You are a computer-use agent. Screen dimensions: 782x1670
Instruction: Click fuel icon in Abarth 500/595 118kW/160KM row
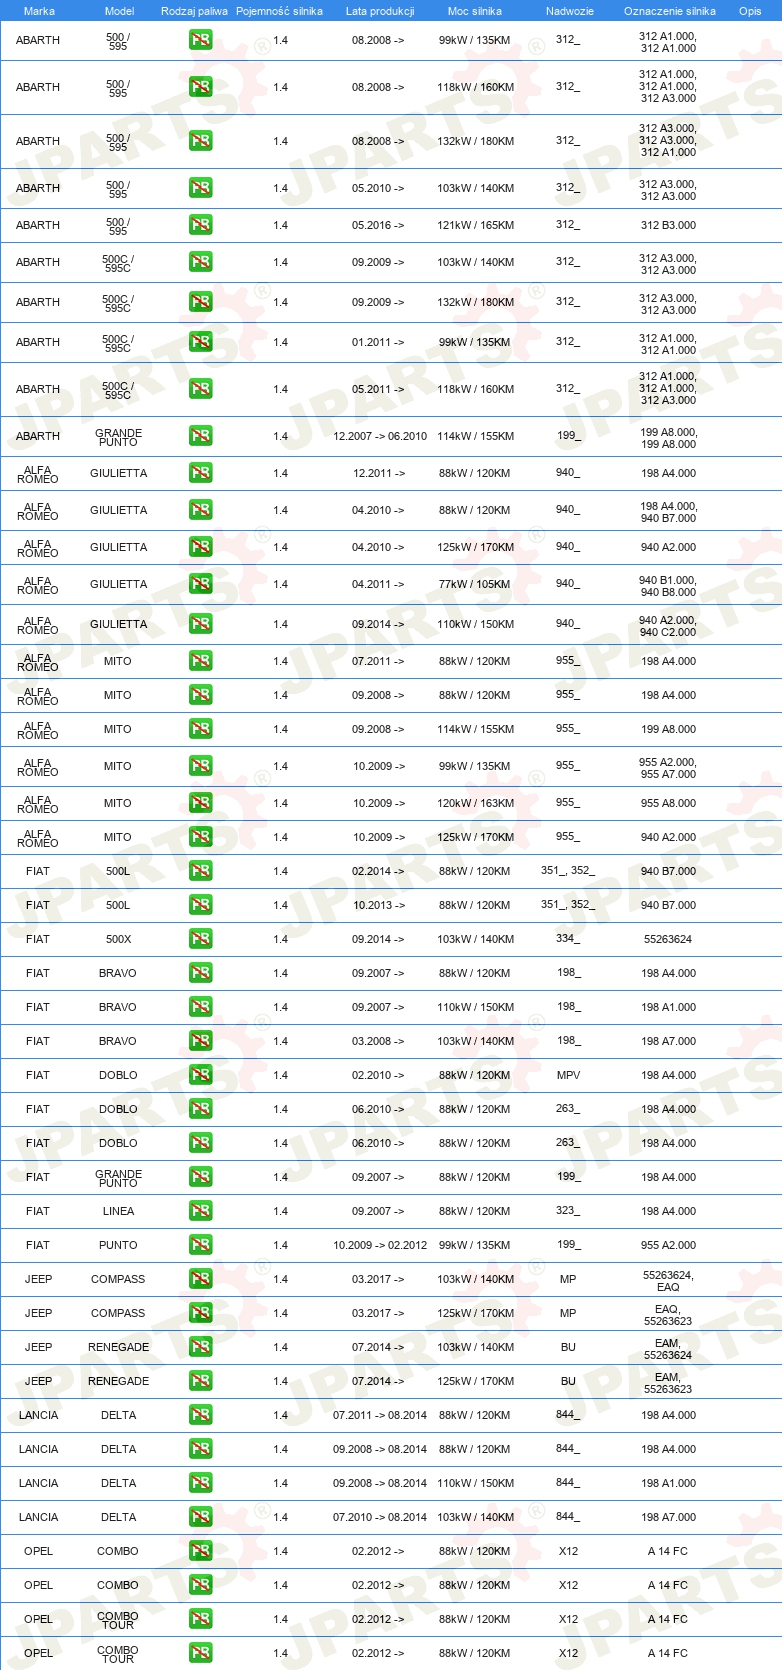click(200, 87)
